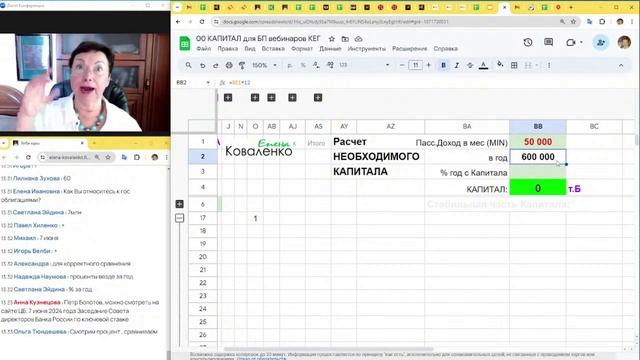Select the cell containing 50 000
This screenshot has width=640, height=360.
pos(538,142)
